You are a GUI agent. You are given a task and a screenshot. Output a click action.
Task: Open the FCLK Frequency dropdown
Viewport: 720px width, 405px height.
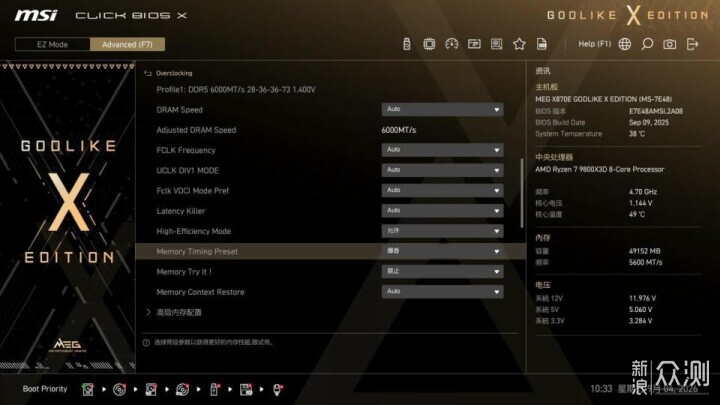click(x=442, y=150)
